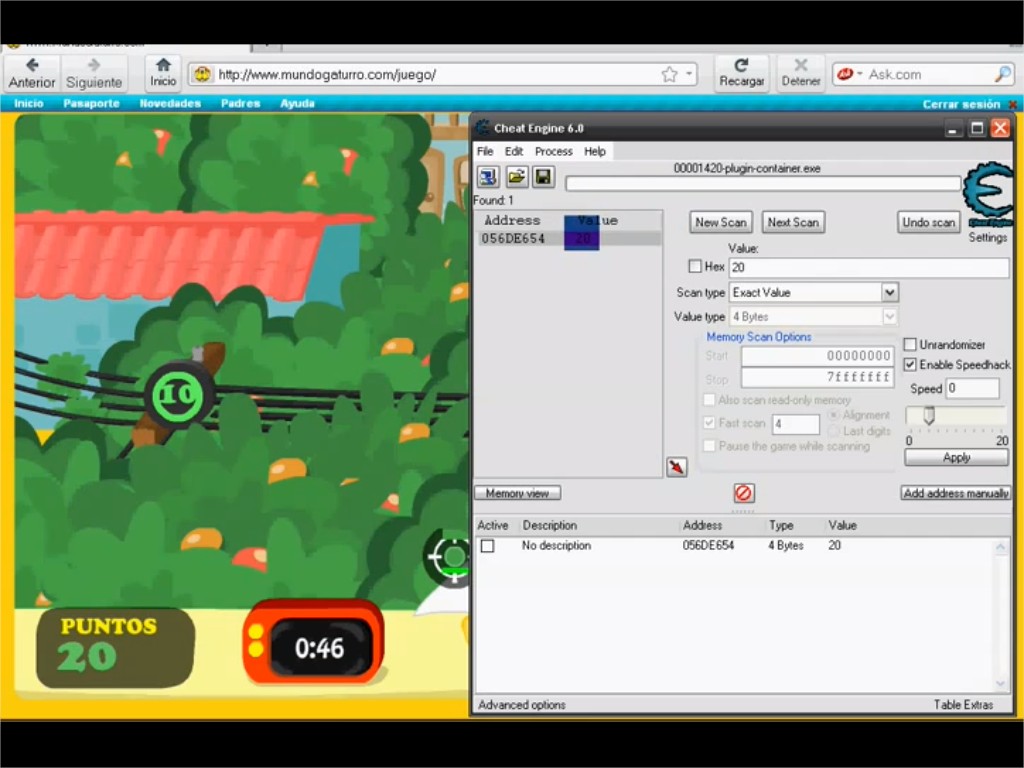Click the open folder icon in Cheat Engine
Image resolution: width=1024 pixels, height=768 pixels.
(516, 177)
